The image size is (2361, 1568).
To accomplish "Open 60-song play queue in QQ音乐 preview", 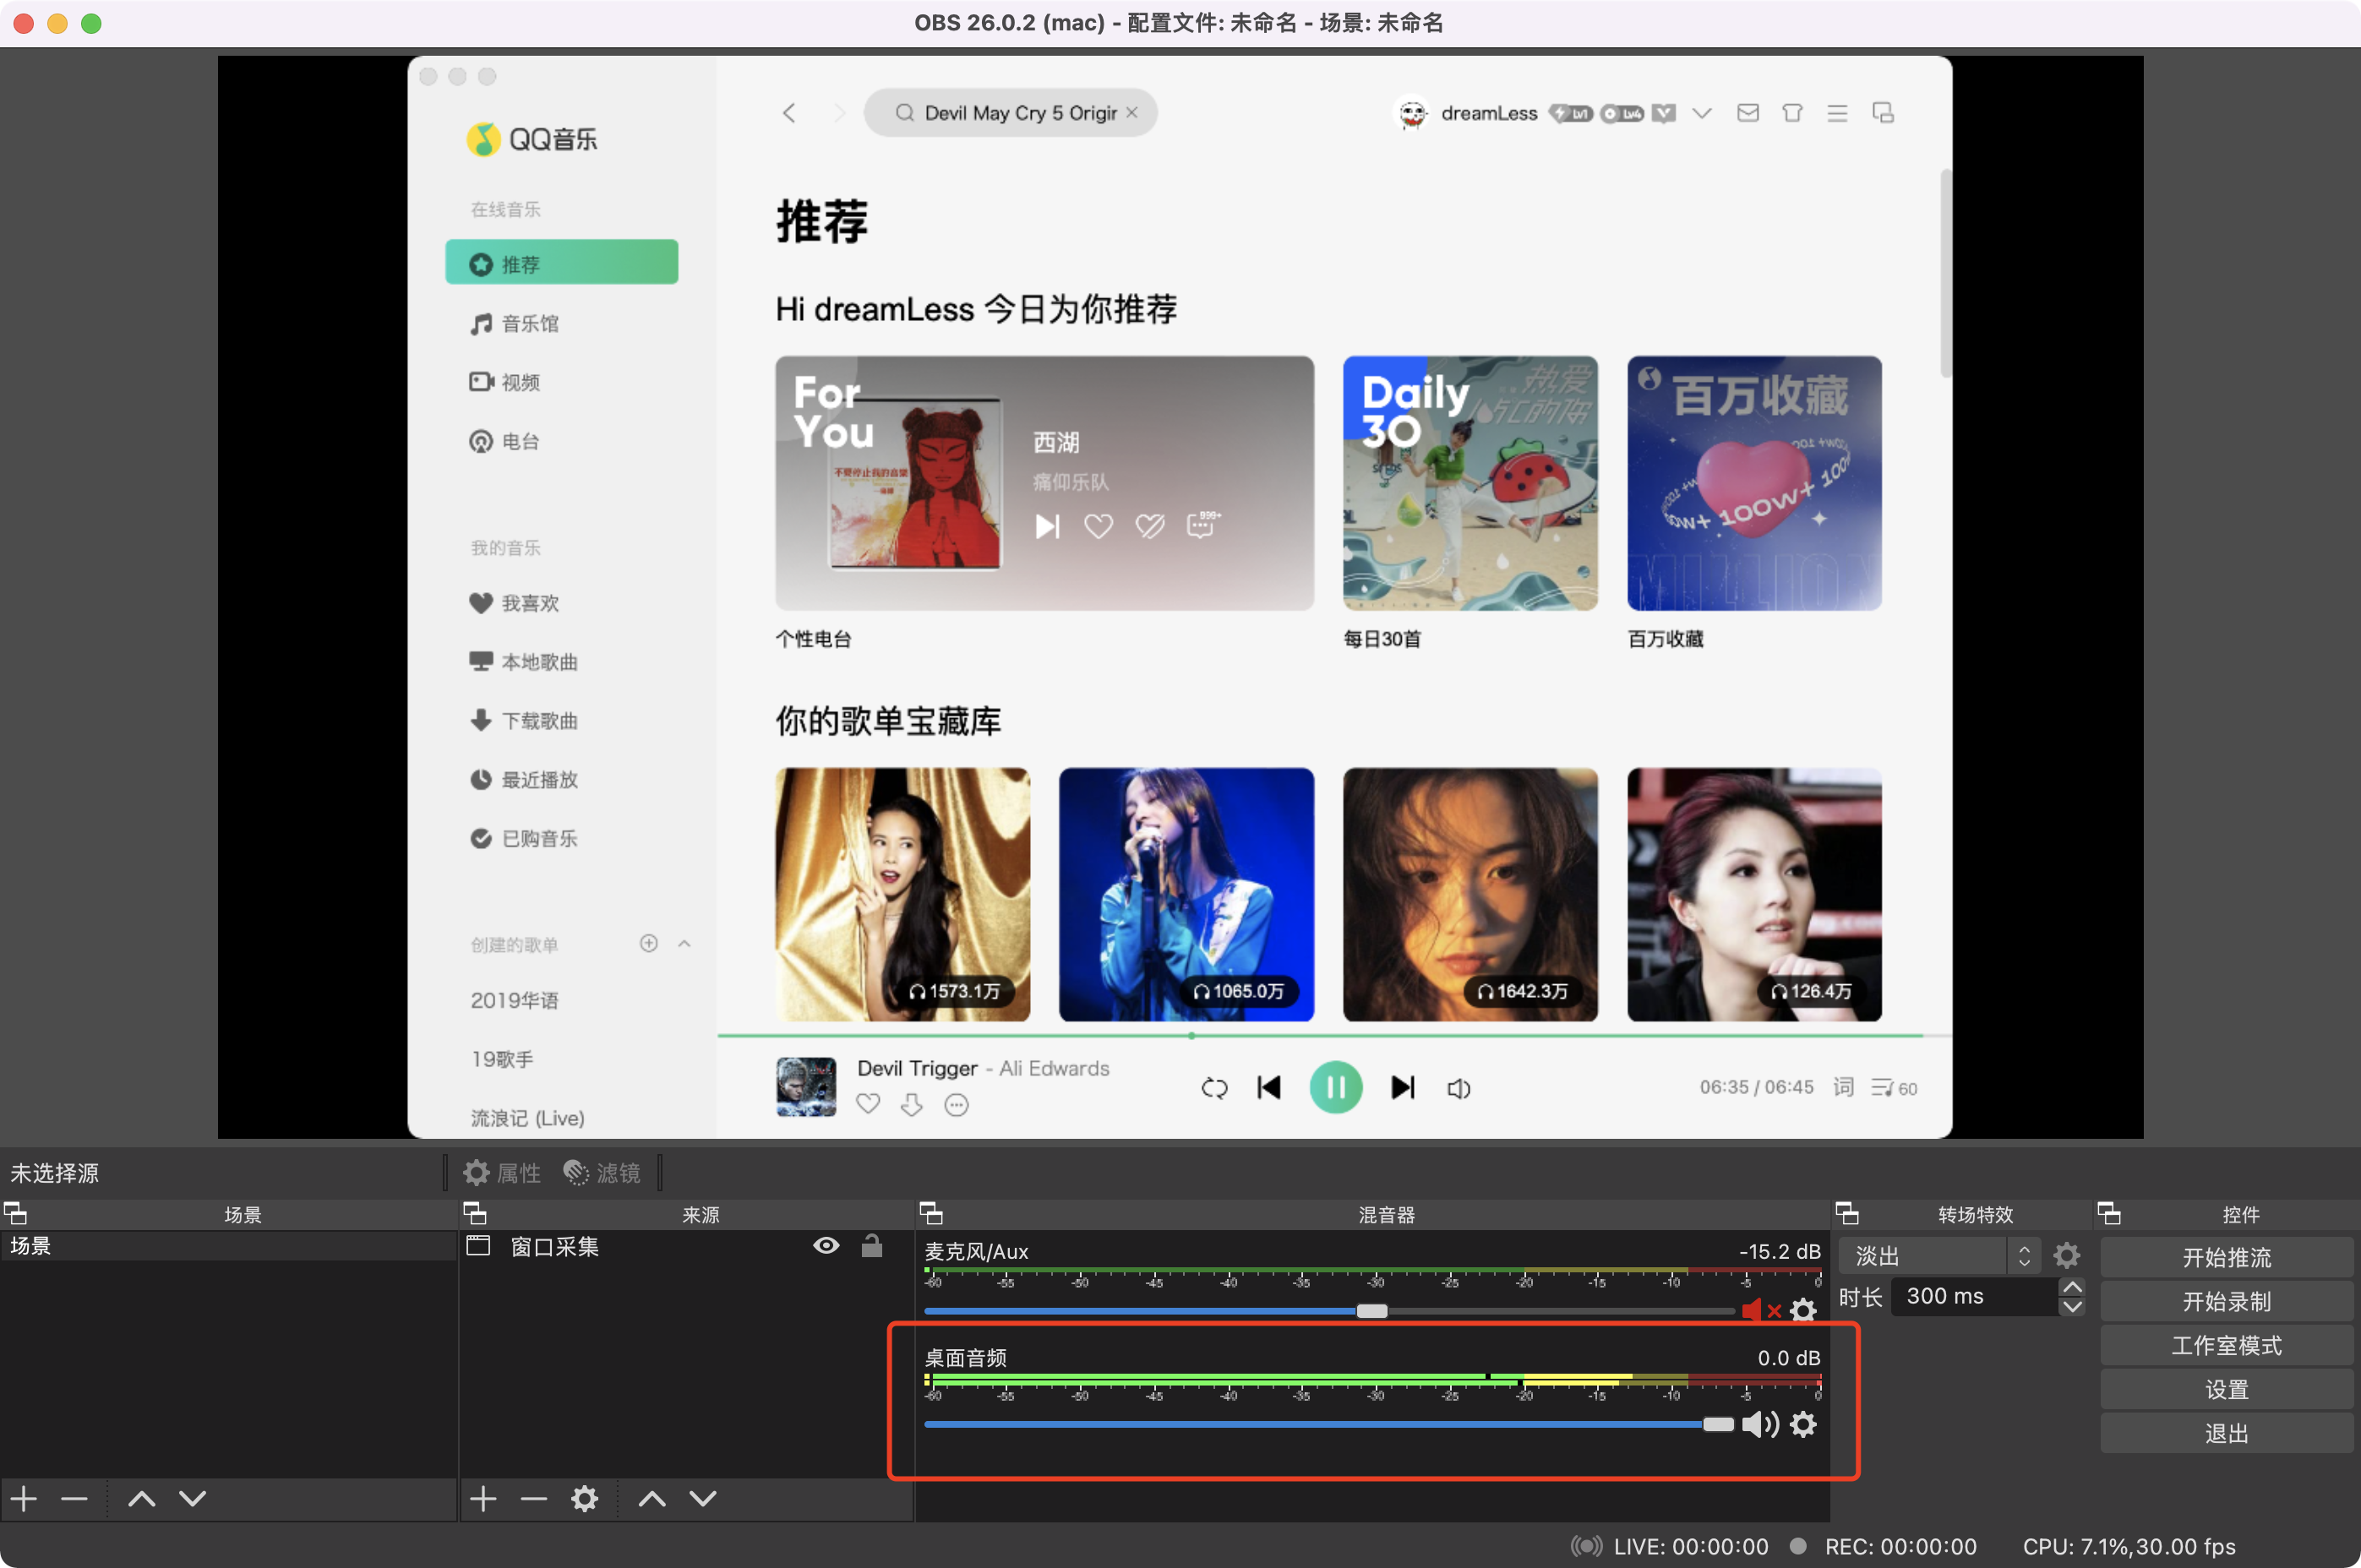I will pyautogui.click(x=1894, y=1088).
